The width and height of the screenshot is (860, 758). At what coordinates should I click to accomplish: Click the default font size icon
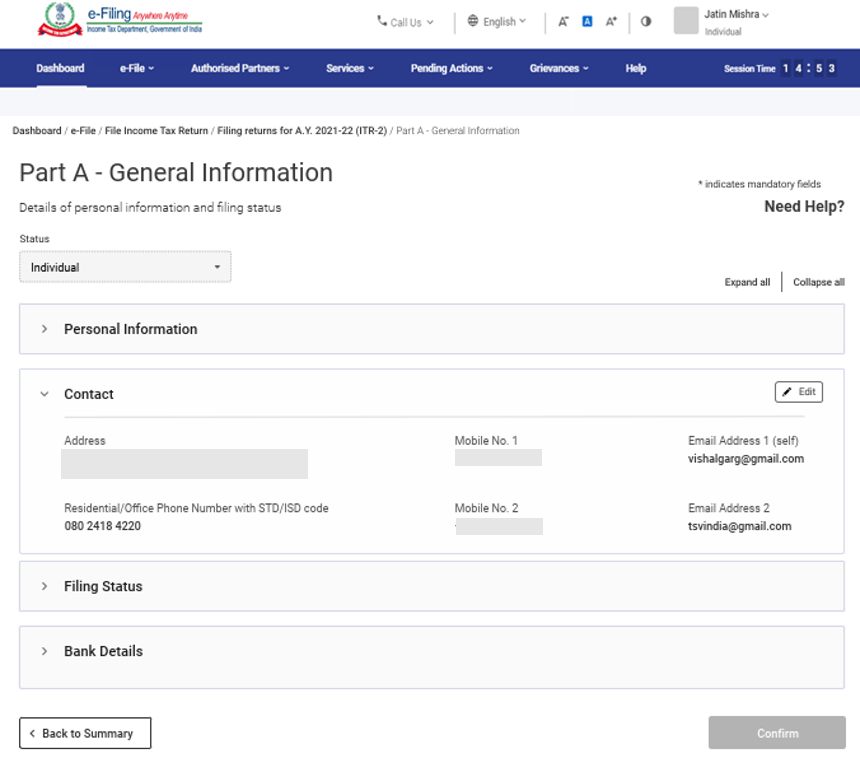(x=587, y=22)
